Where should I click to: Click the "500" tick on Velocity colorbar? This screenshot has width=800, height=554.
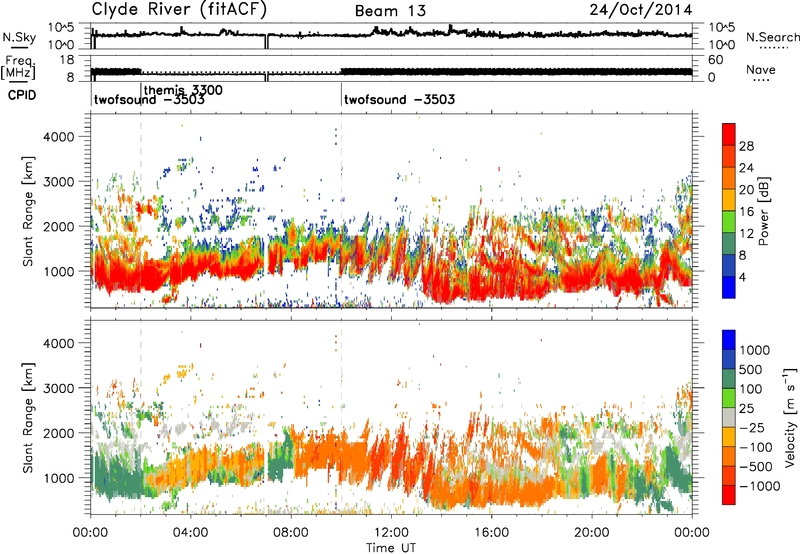[751, 369]
